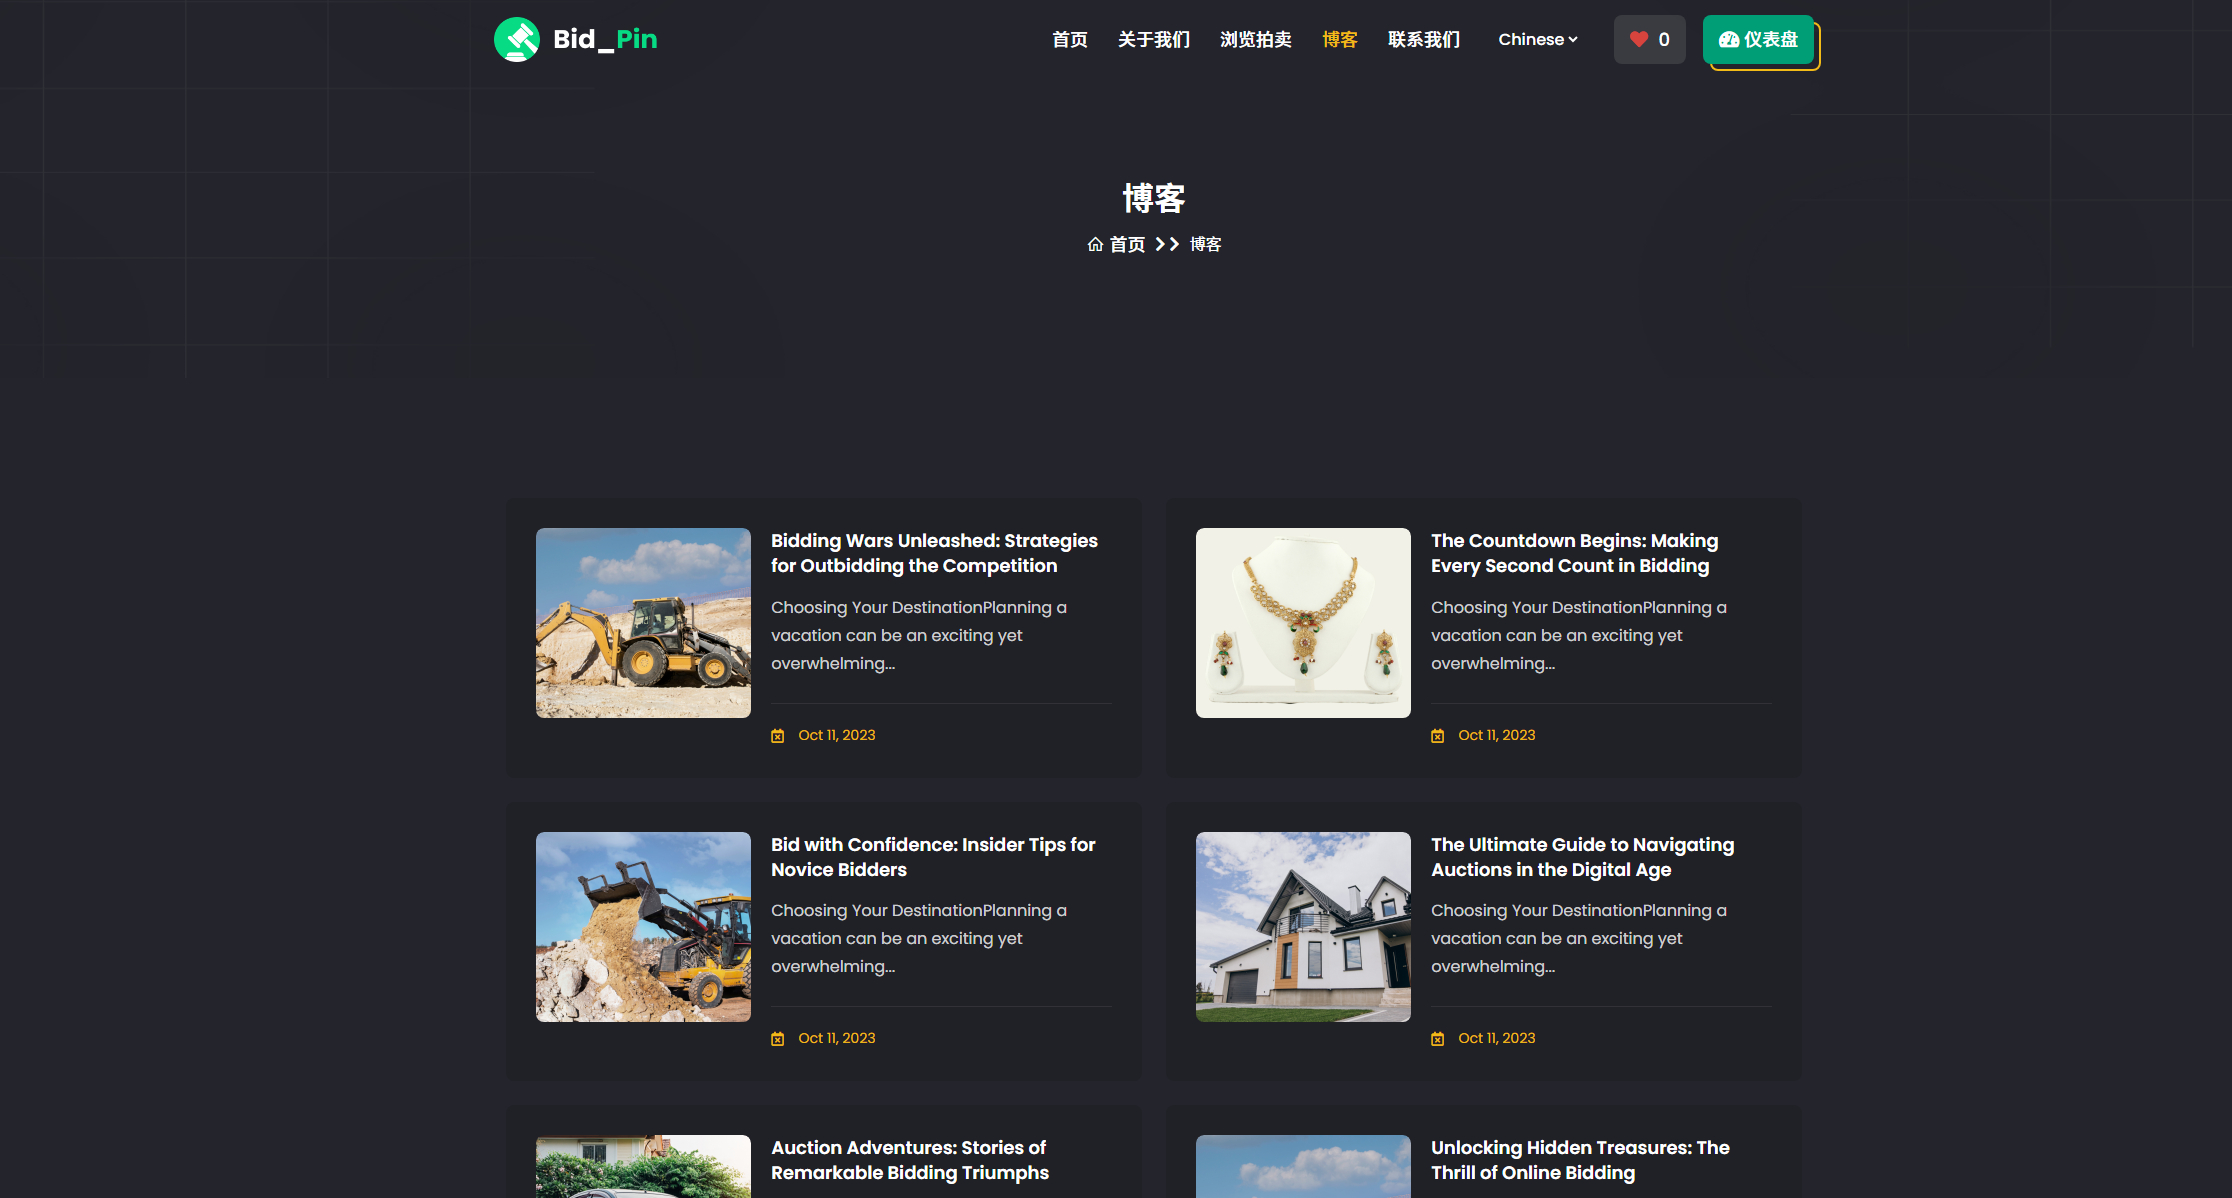Click calendar icon under Bidding Wars Unleashed post
The width and height of the screenshot is (2232, 1198).
pos(778,736)
